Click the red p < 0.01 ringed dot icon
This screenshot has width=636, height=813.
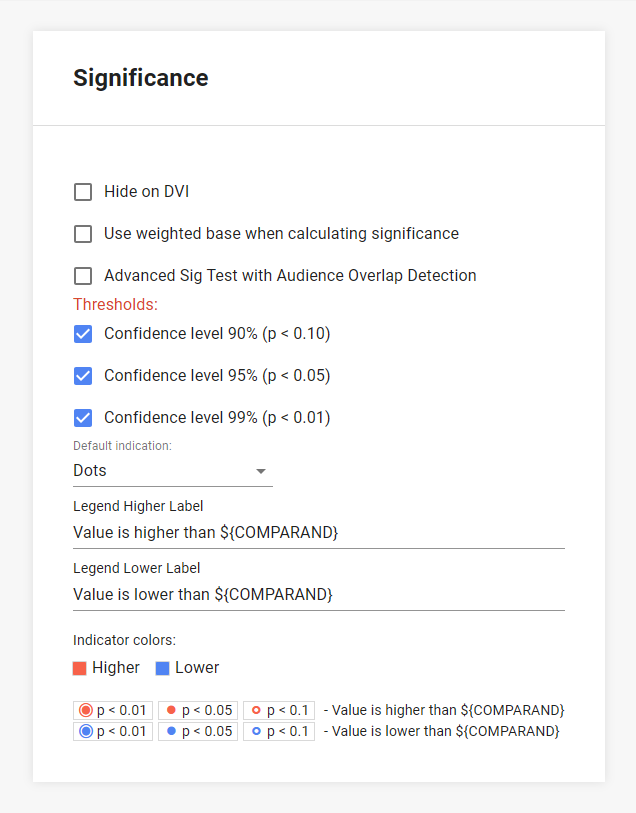click(86, 710)
